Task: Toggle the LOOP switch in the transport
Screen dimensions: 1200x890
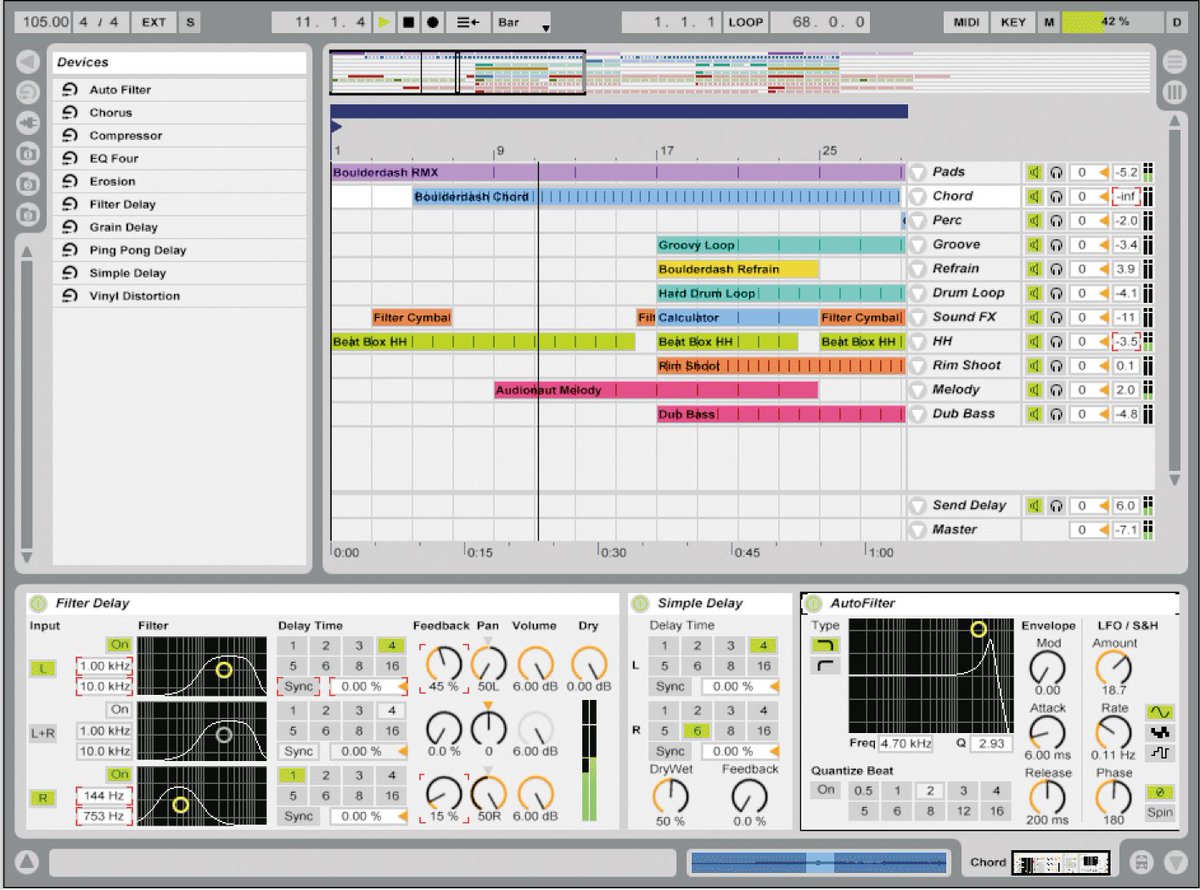Action: tap(745, 21)
